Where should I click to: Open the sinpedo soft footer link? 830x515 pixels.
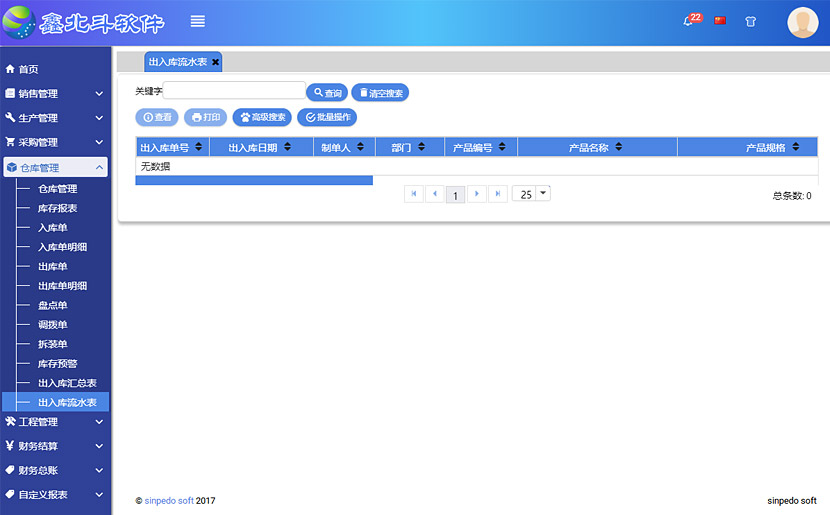tap(169, 501)
